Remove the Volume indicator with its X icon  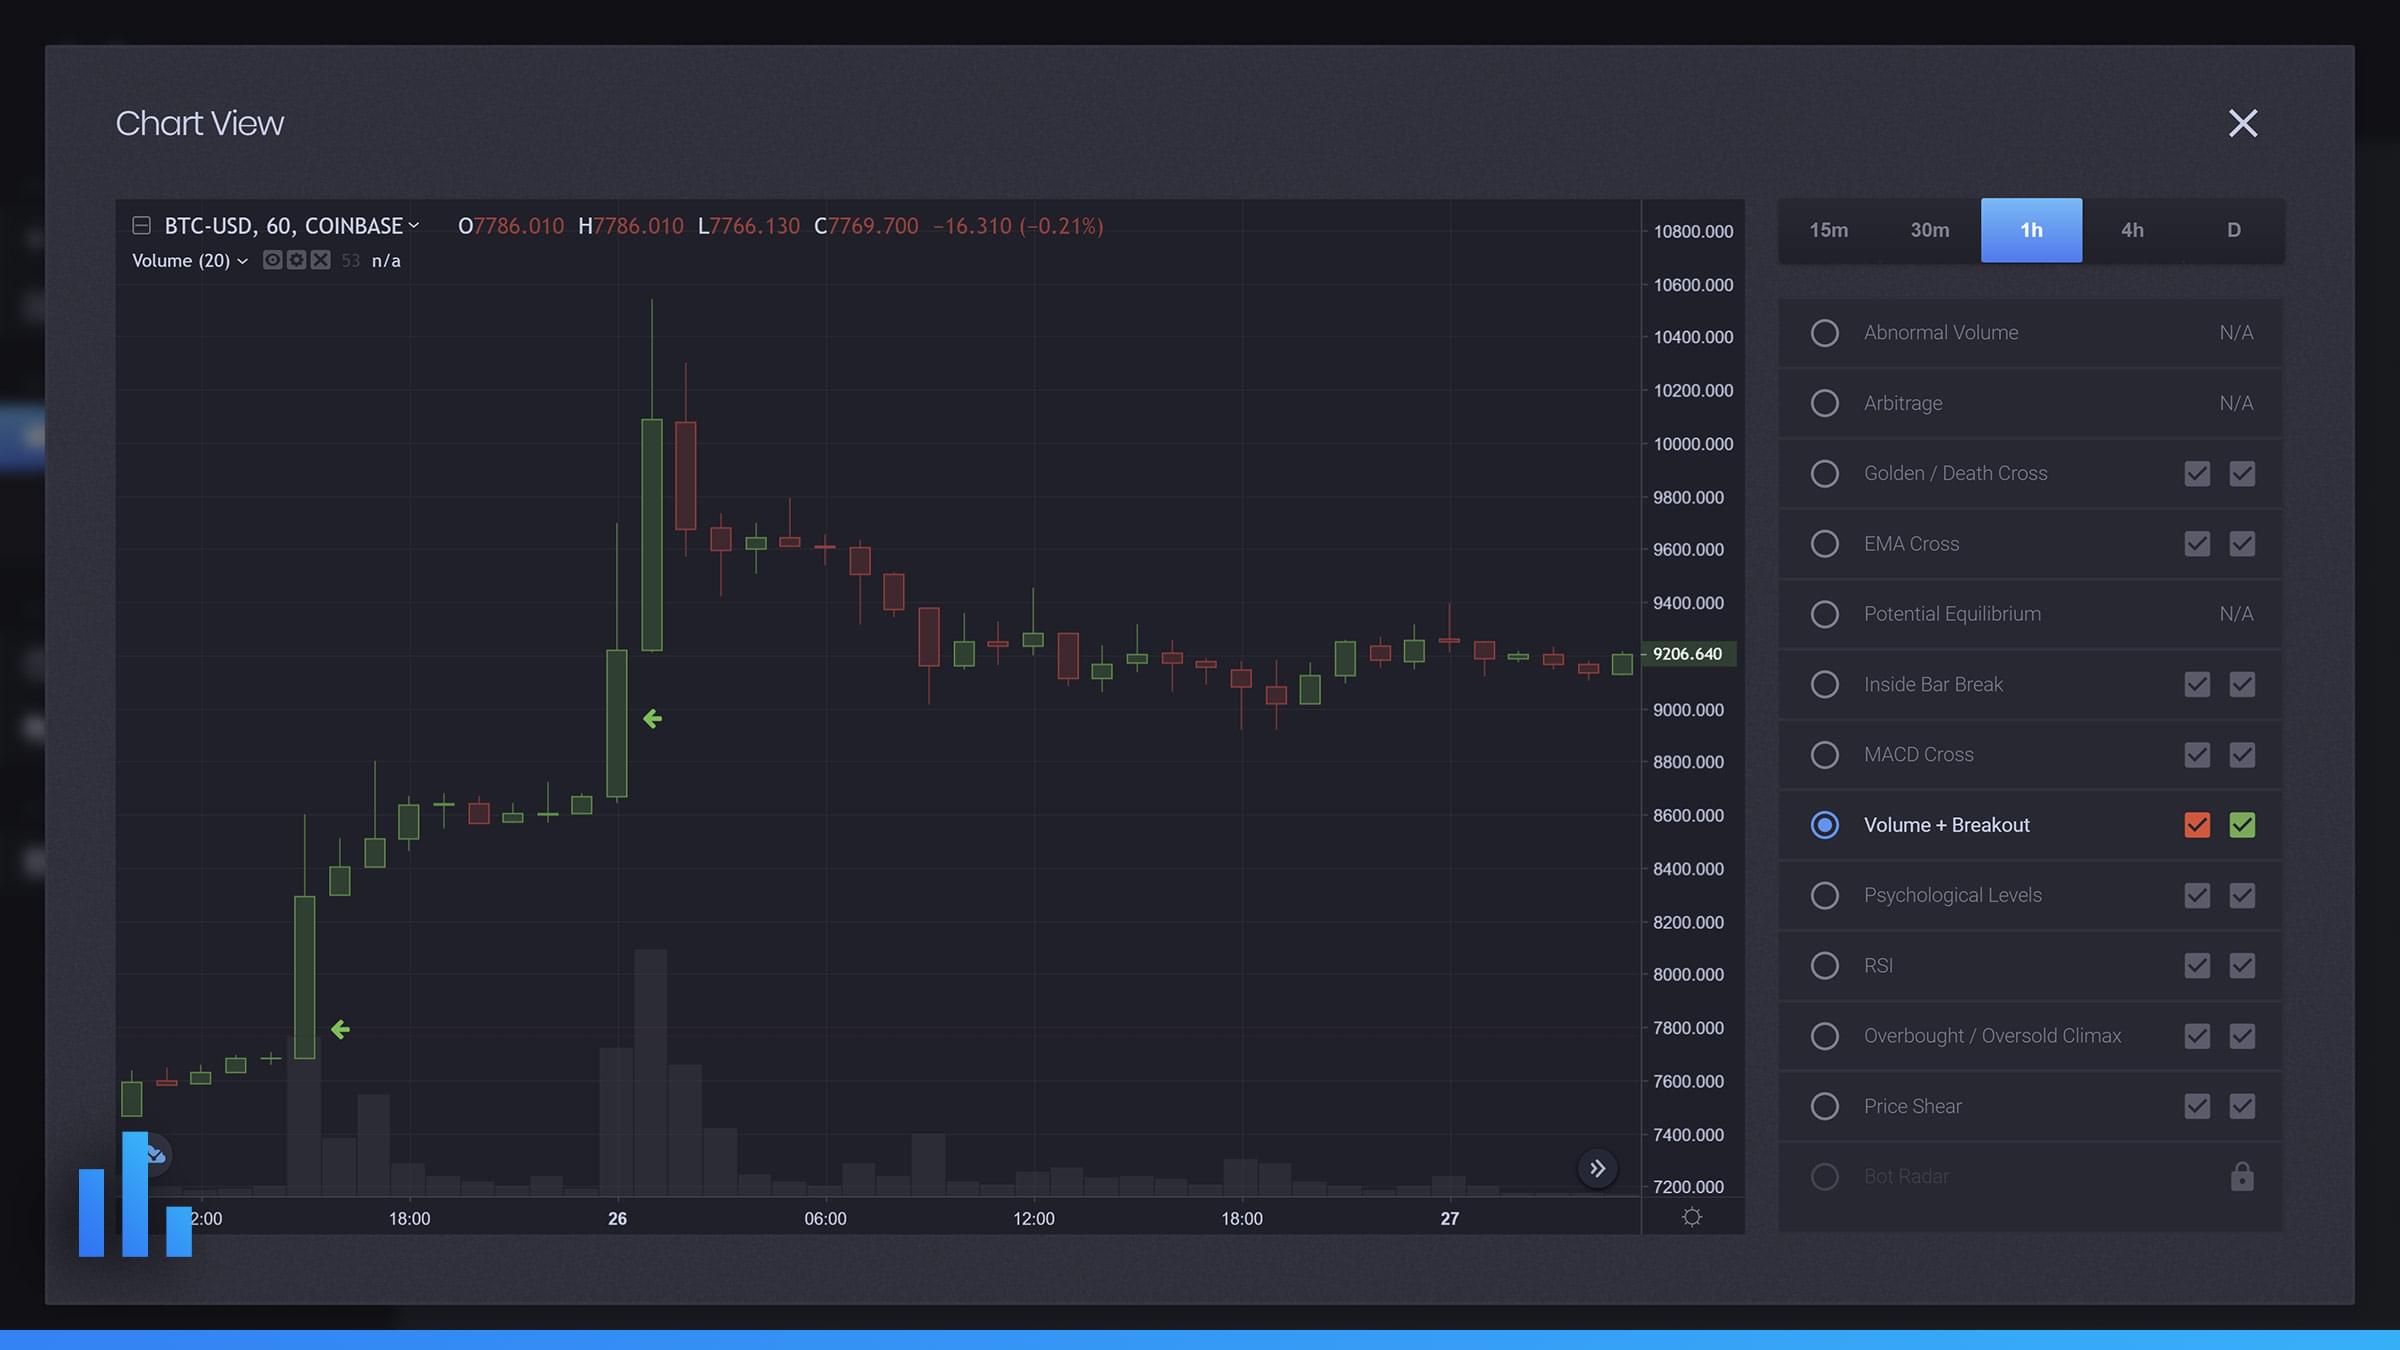(320, 260)
